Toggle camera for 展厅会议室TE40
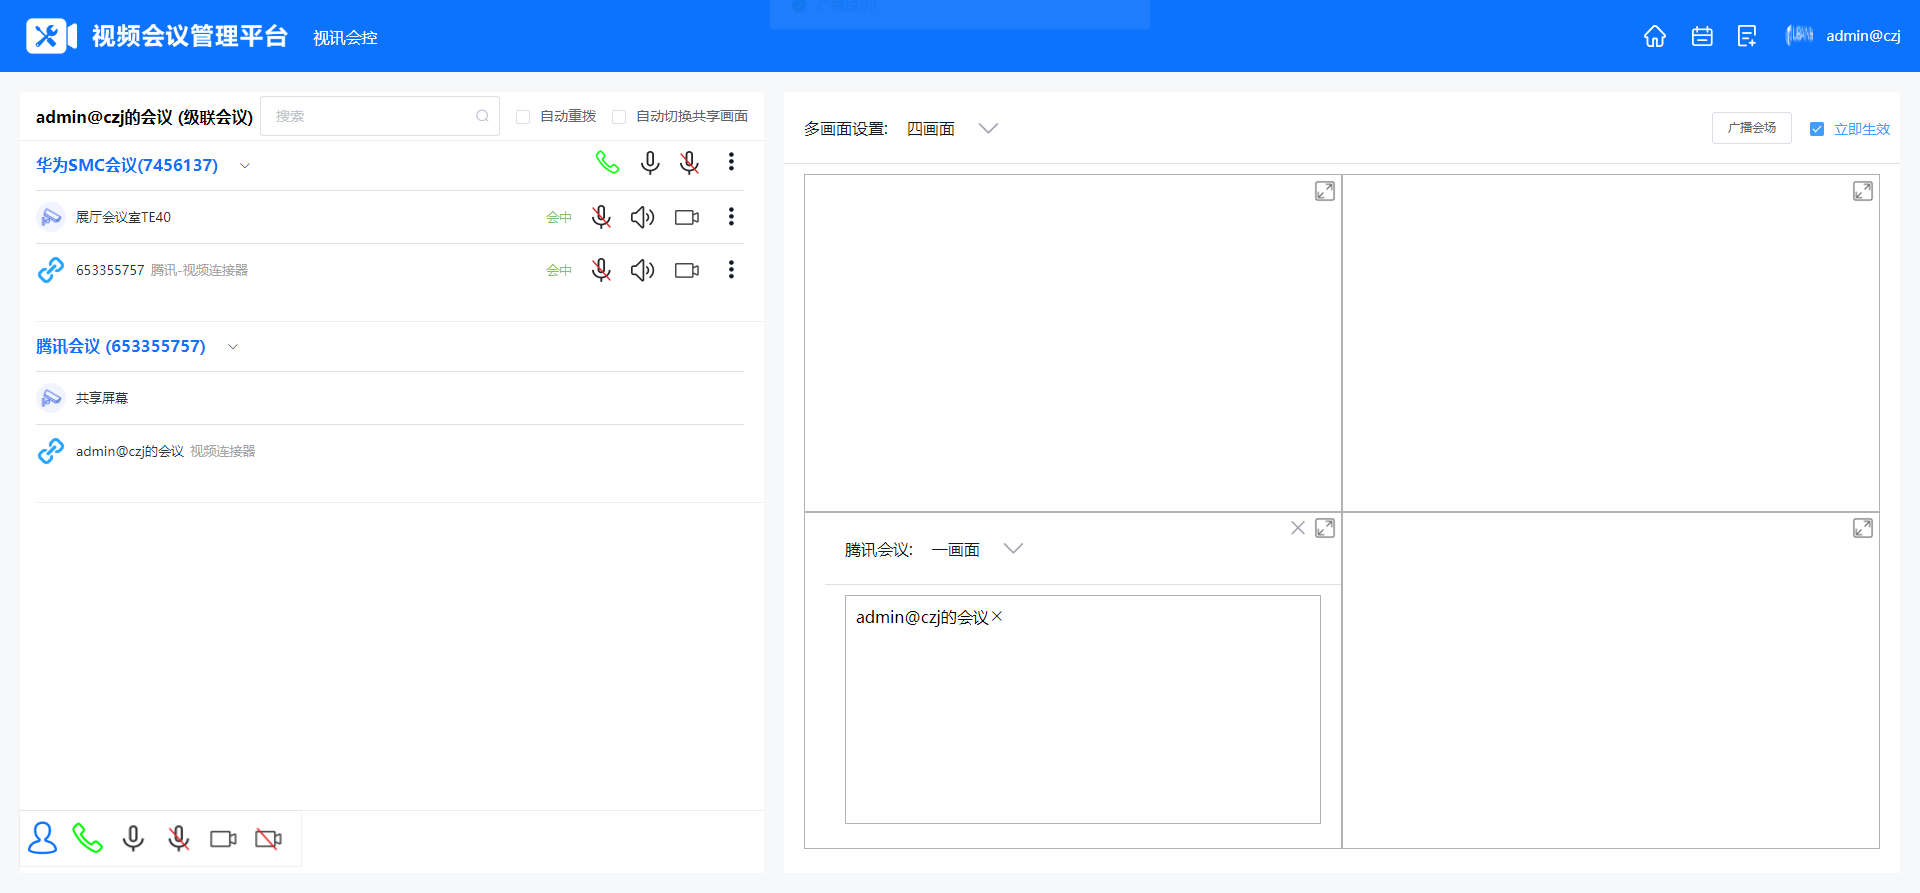 687,217
